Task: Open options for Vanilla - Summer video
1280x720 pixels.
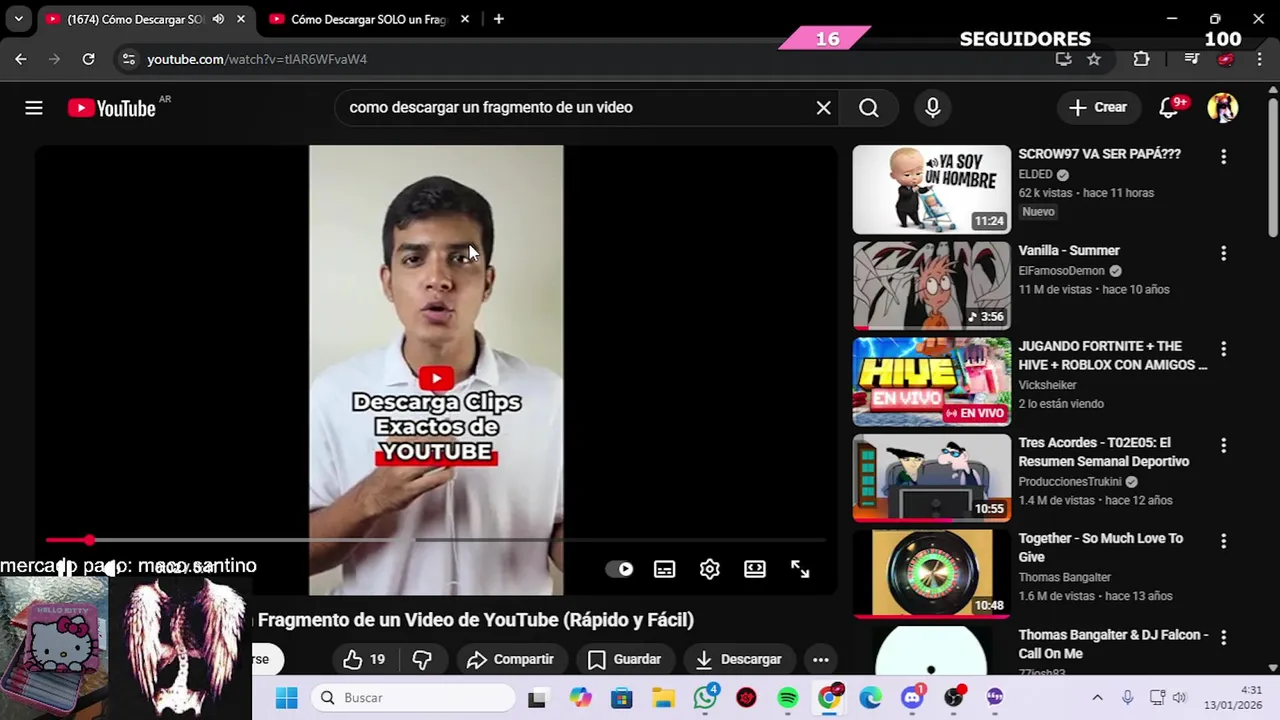Action: click(1223, 254)
